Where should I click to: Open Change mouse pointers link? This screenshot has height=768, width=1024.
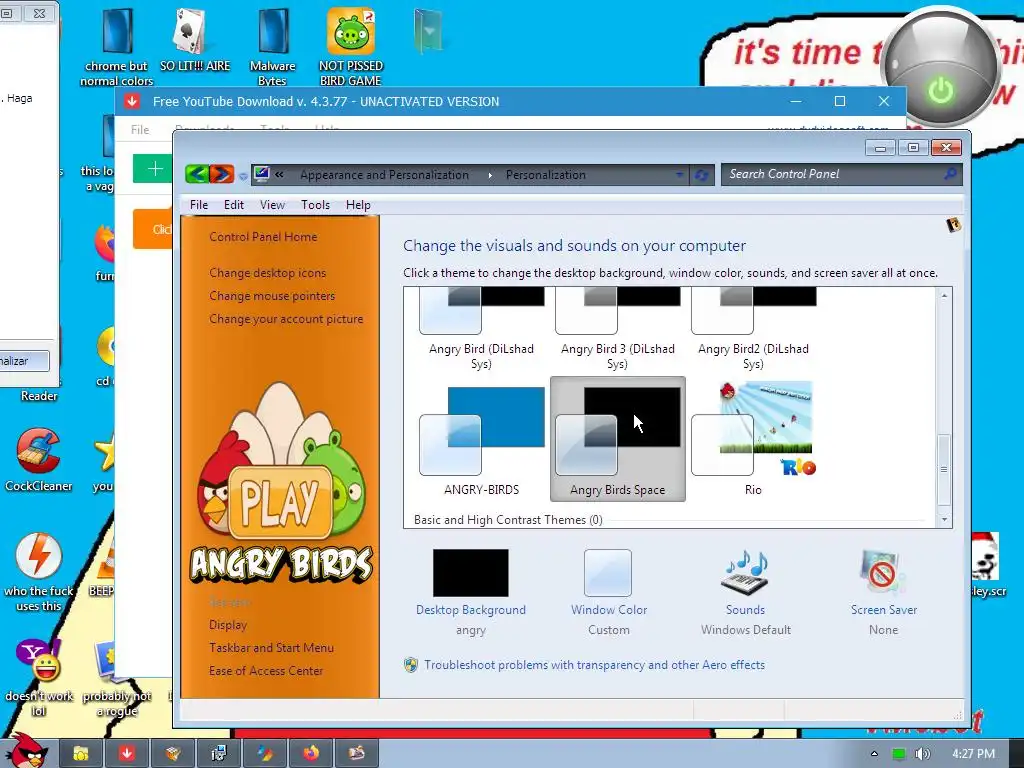coord(272,296)
